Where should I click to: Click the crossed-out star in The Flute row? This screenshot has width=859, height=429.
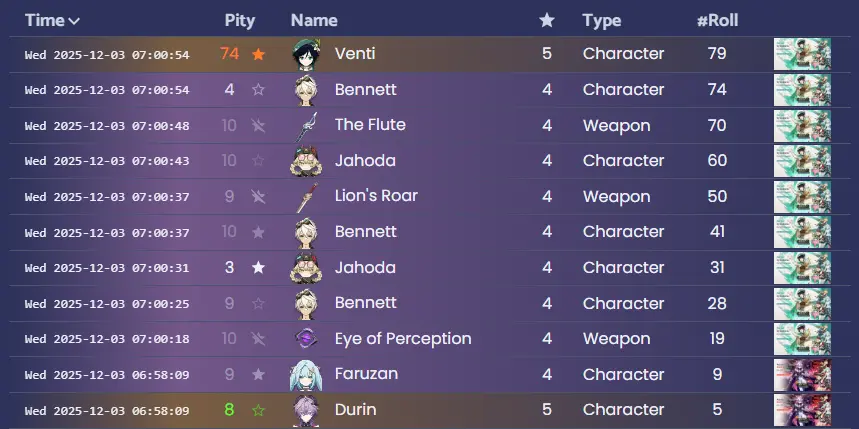tap(259, 126)
